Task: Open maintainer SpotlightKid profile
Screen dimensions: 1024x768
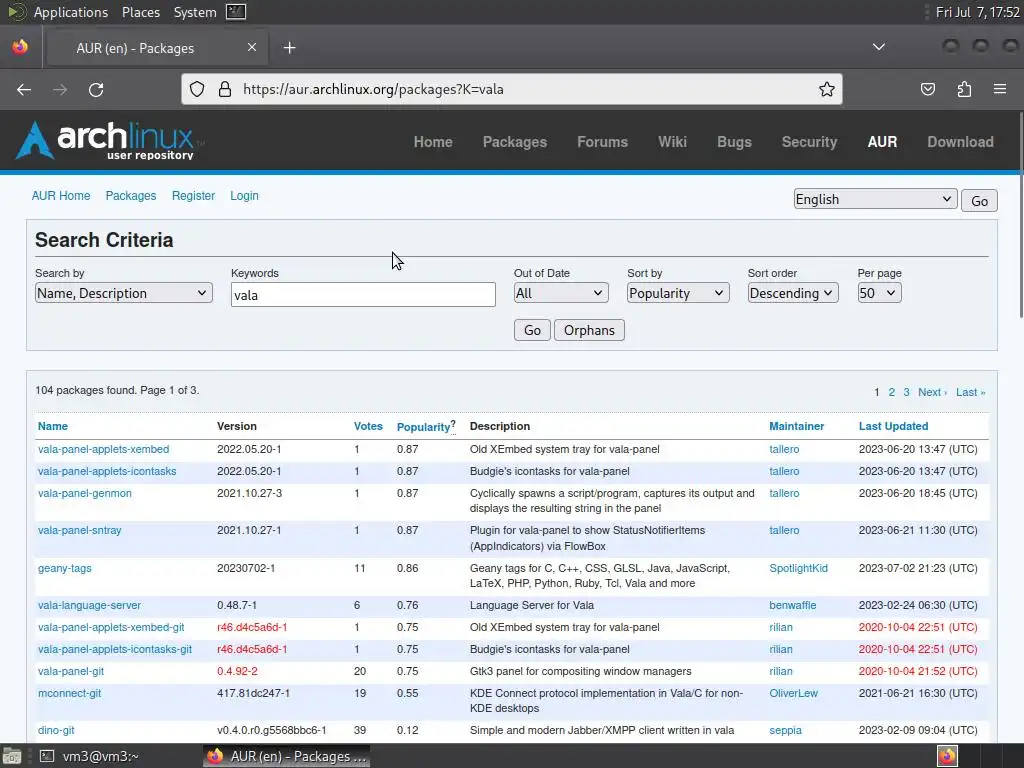Action: coord(798,568)
